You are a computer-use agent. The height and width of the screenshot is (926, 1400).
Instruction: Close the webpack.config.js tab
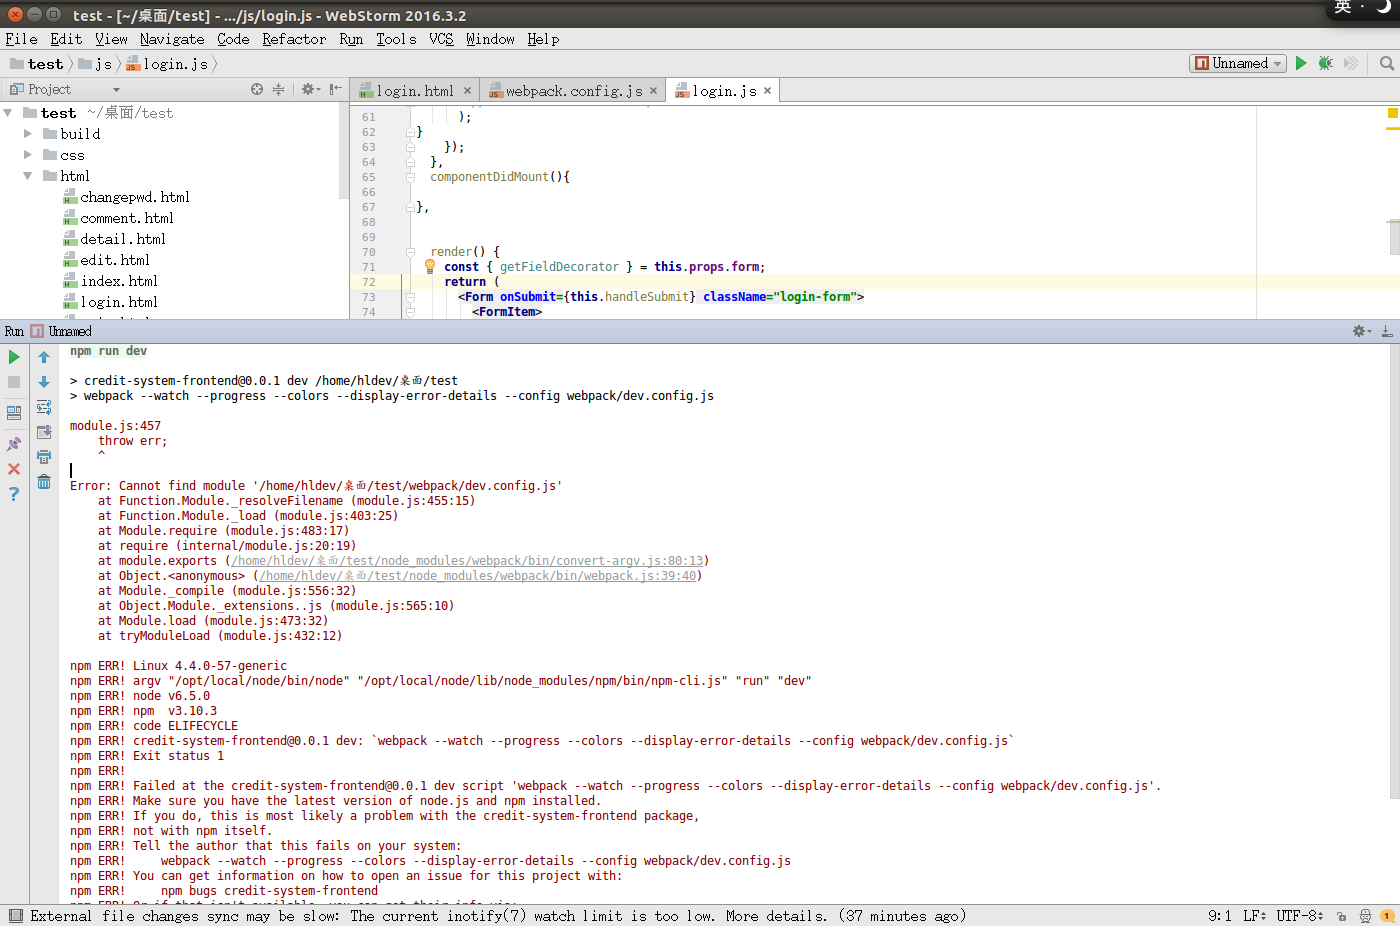(x=653, y=90)
